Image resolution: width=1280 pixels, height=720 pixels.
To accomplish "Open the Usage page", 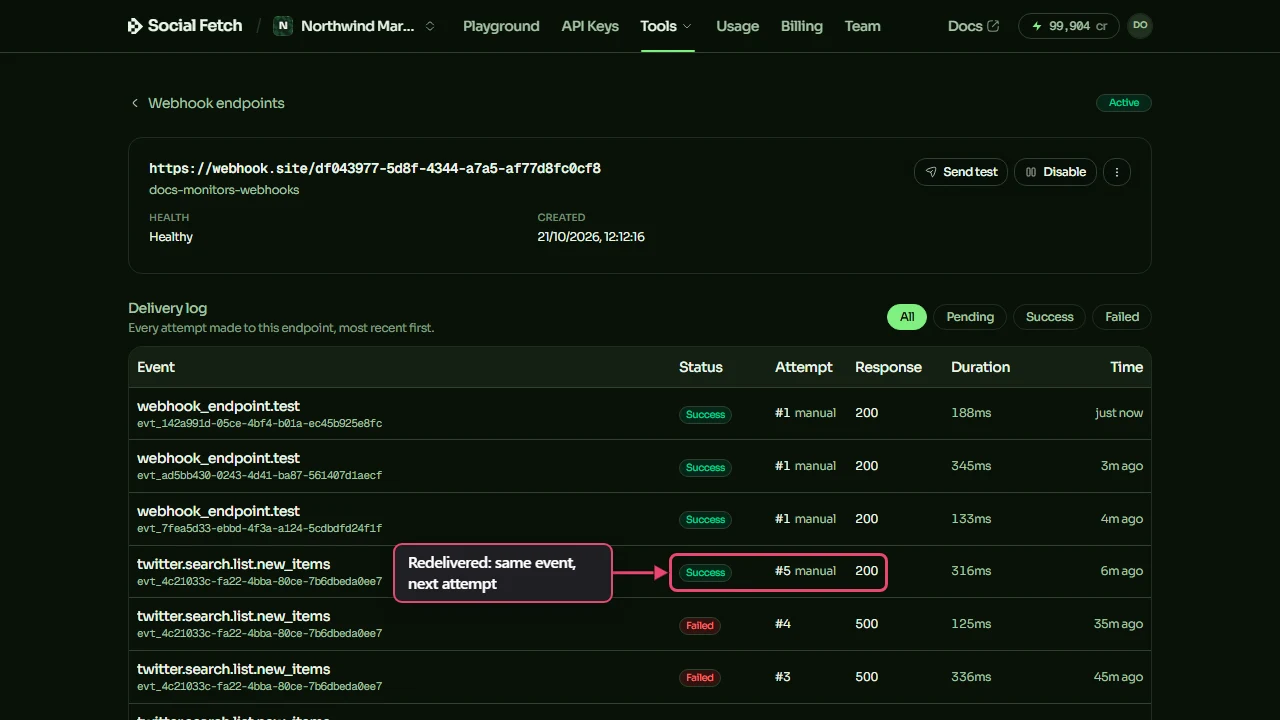I will 738,26.
